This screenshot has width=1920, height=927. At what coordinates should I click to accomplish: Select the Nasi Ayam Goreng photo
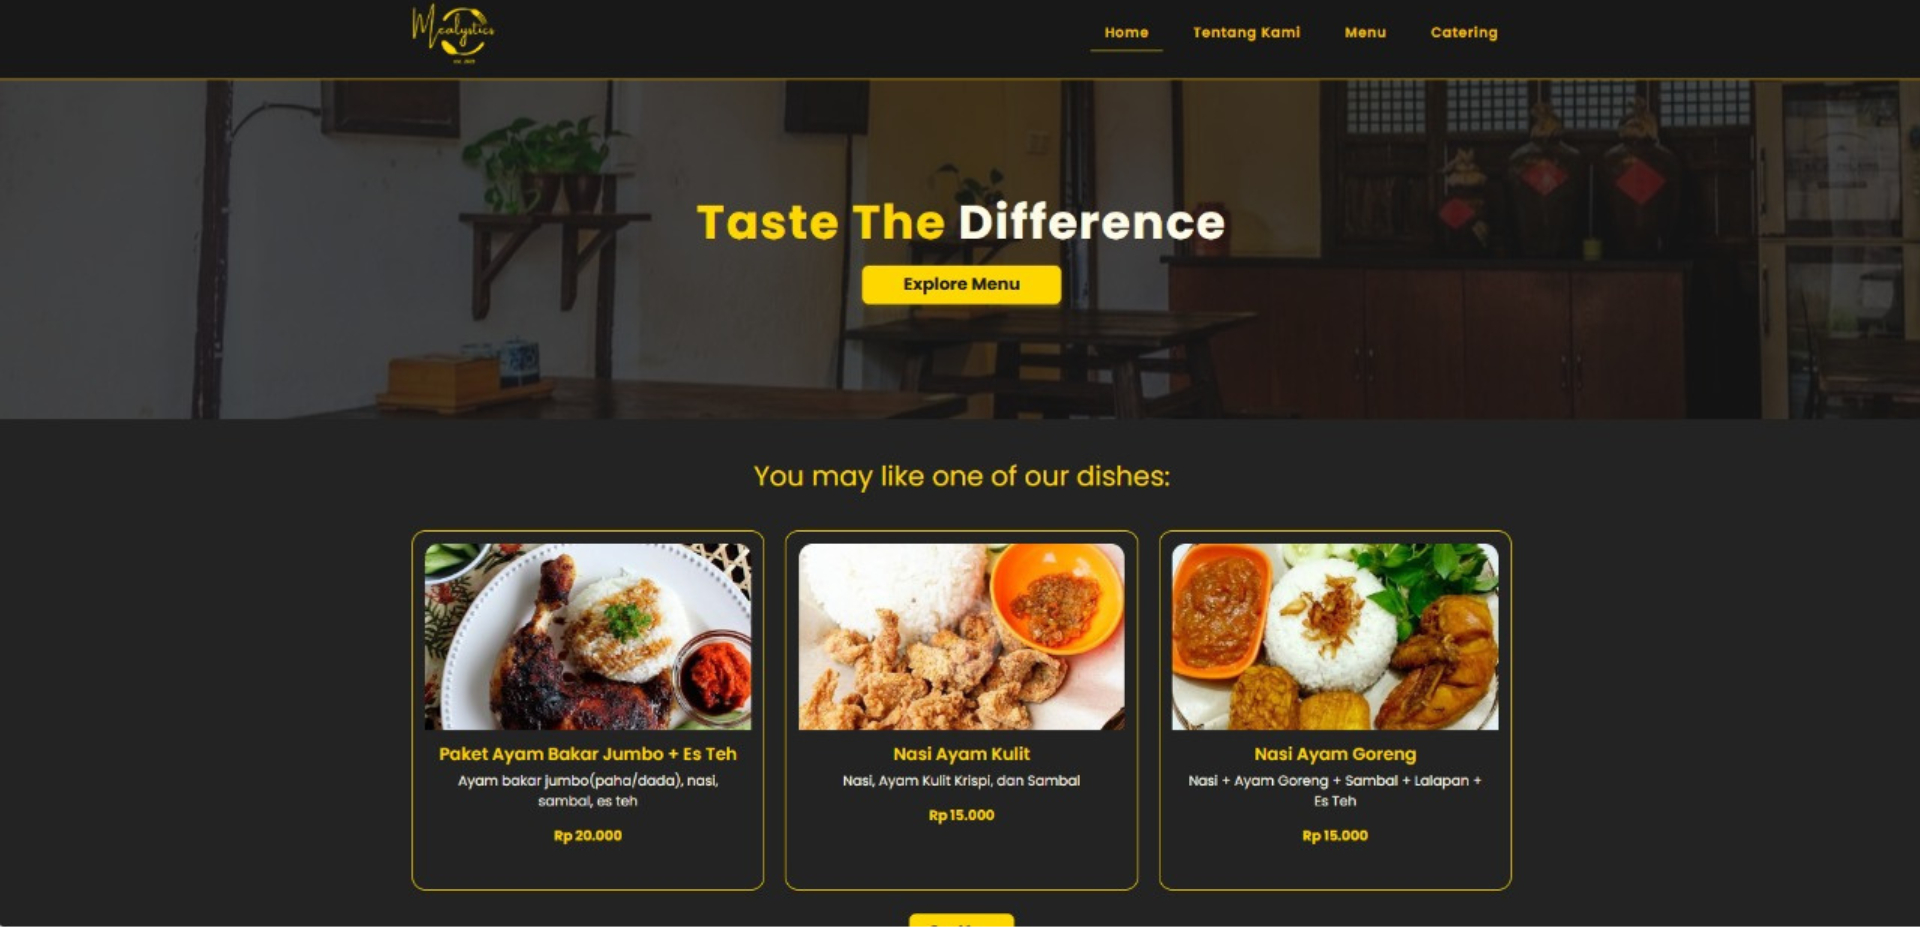[1335, 637]
